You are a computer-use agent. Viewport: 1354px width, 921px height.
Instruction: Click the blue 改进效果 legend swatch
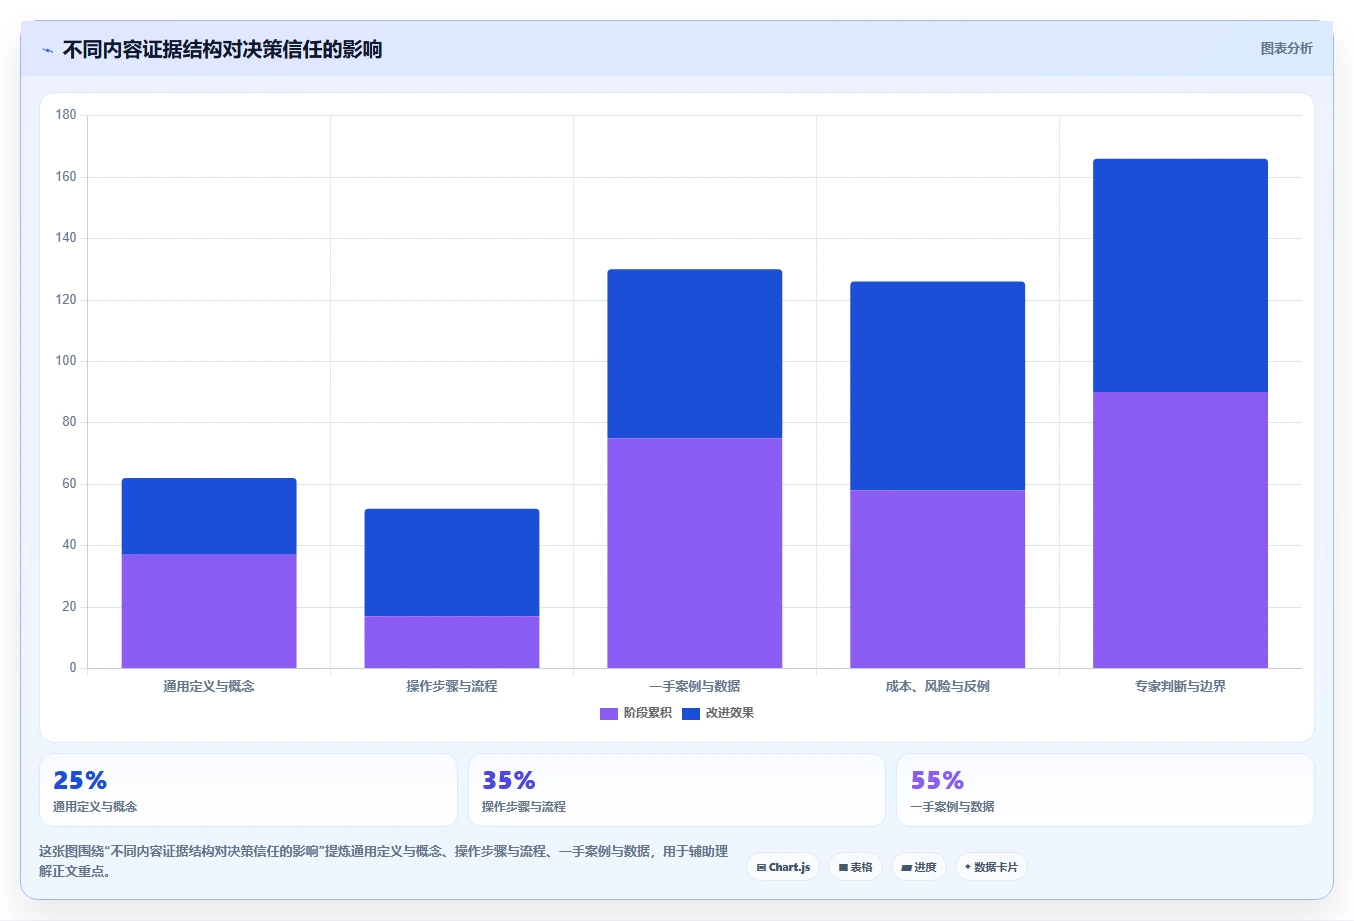tap(691, 713)
